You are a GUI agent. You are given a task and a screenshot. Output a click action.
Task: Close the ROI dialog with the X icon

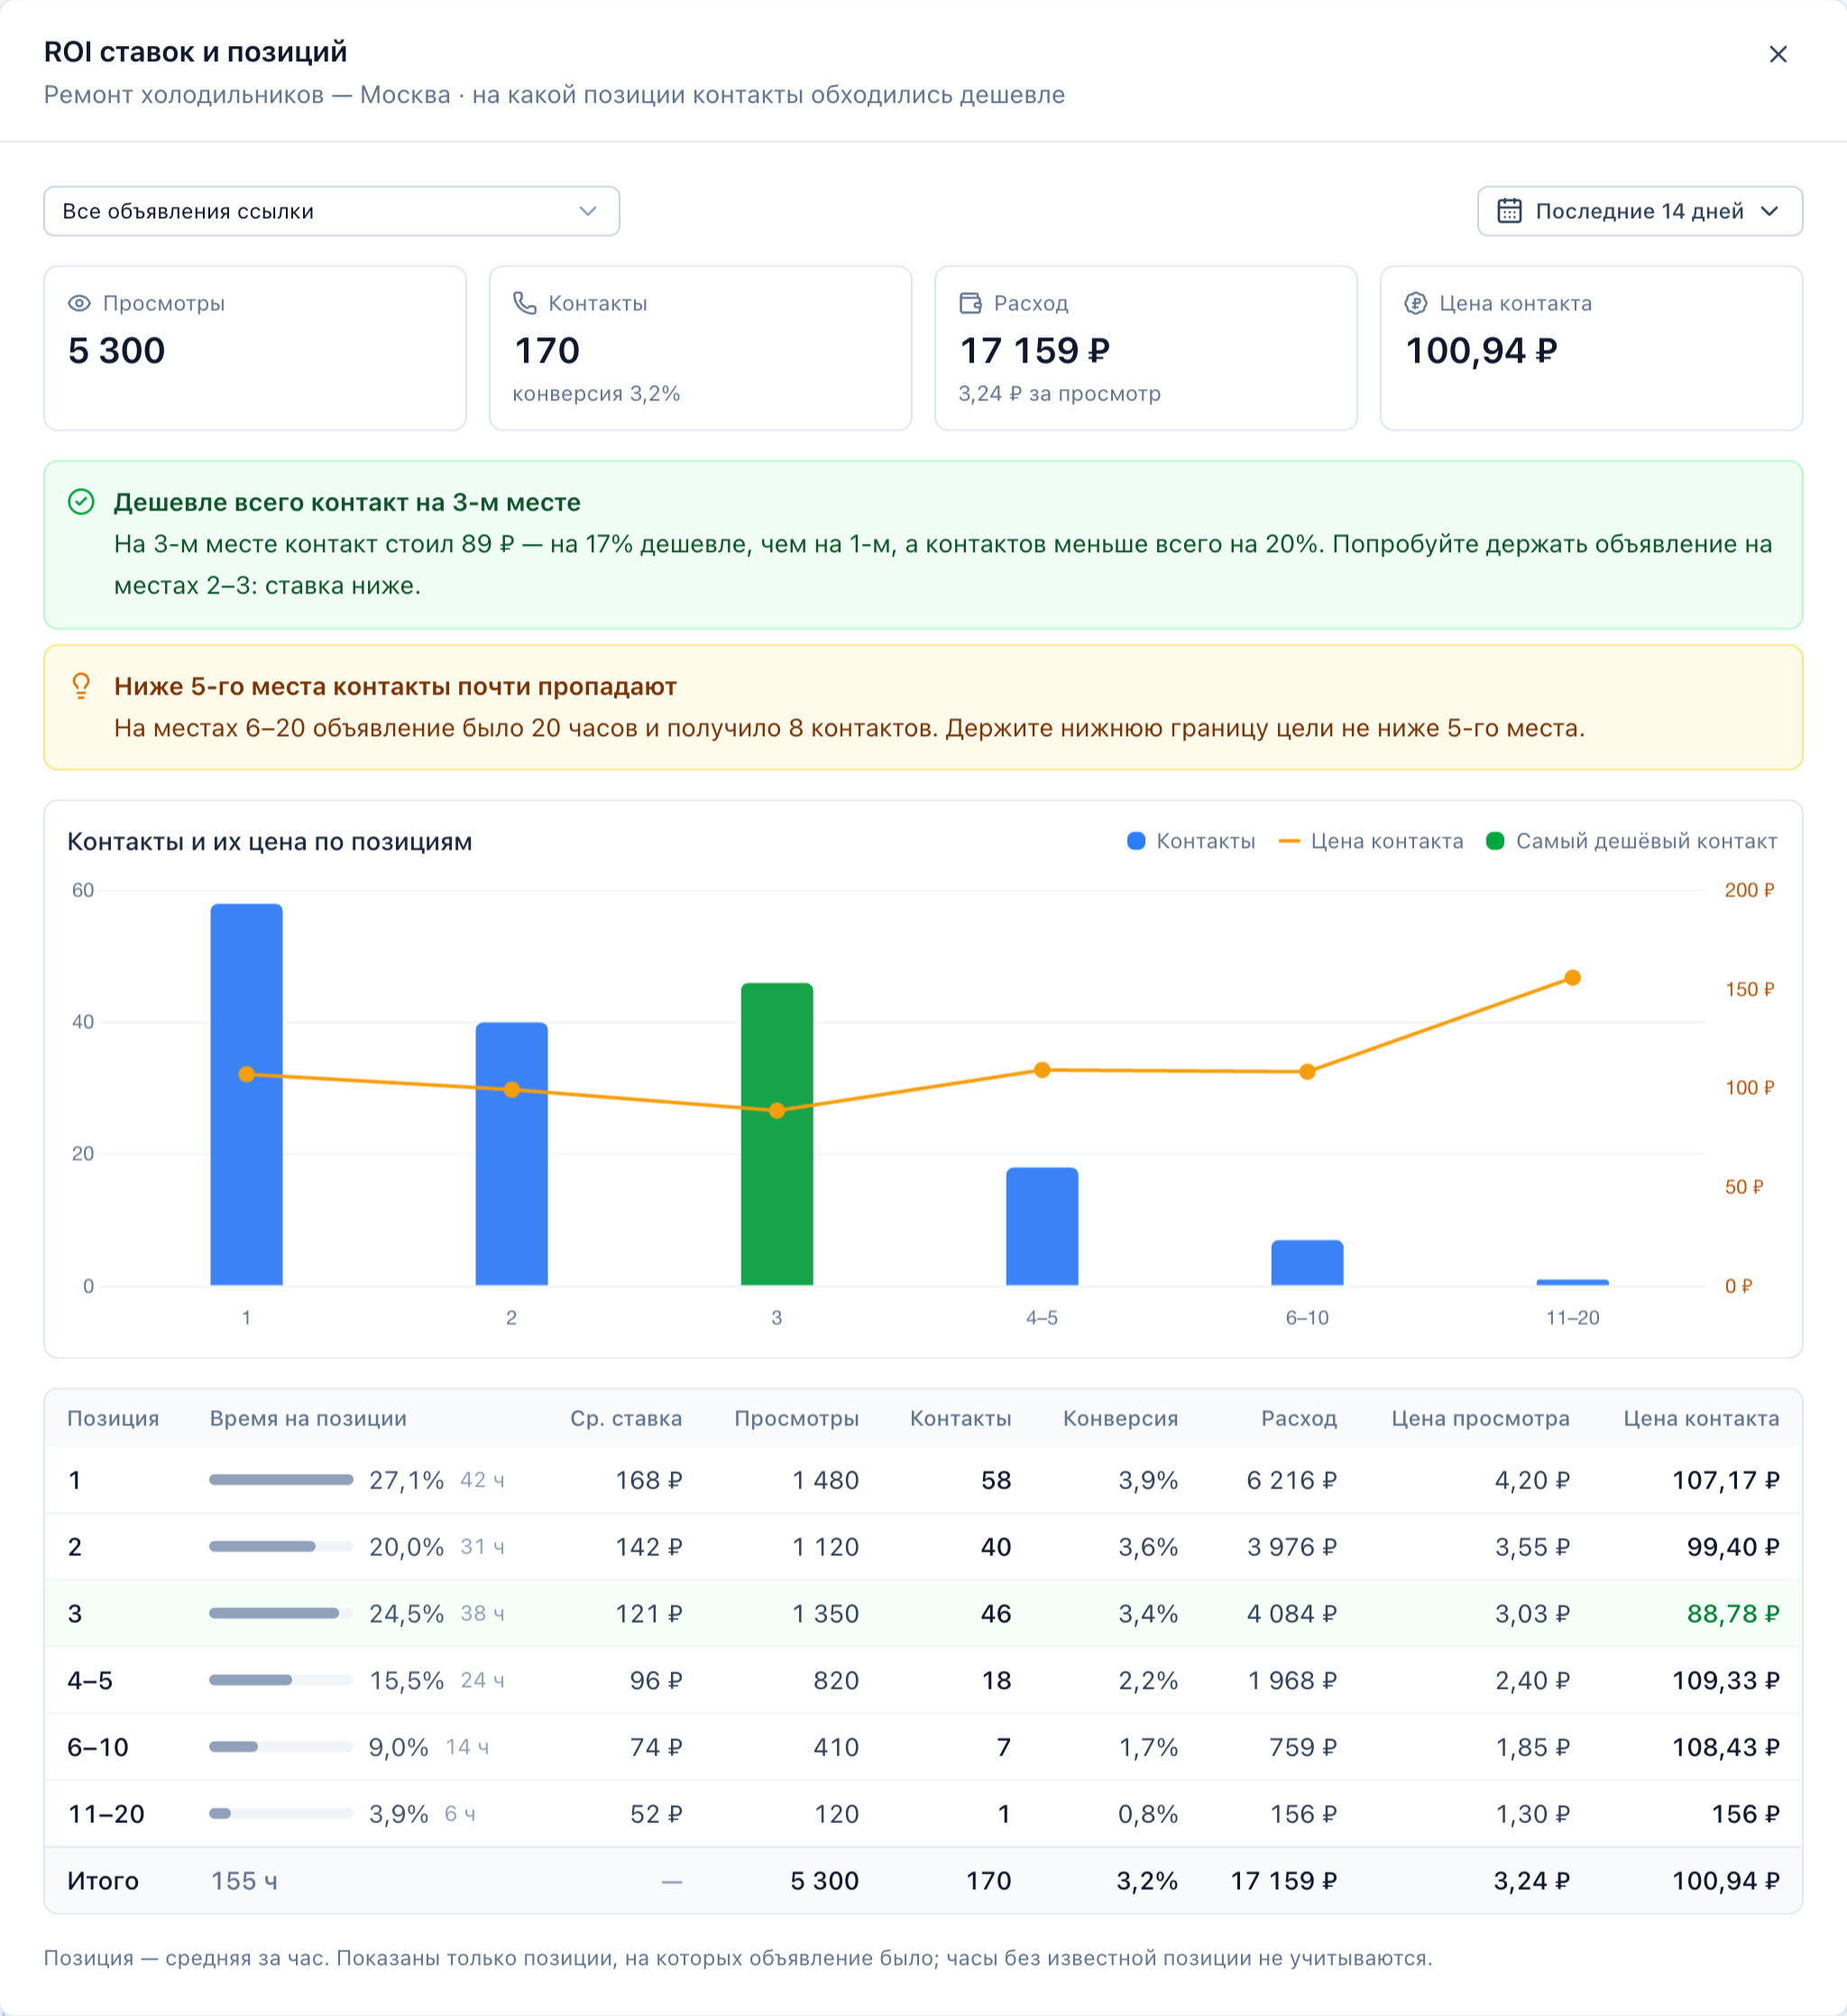(x=1777, y=54)
